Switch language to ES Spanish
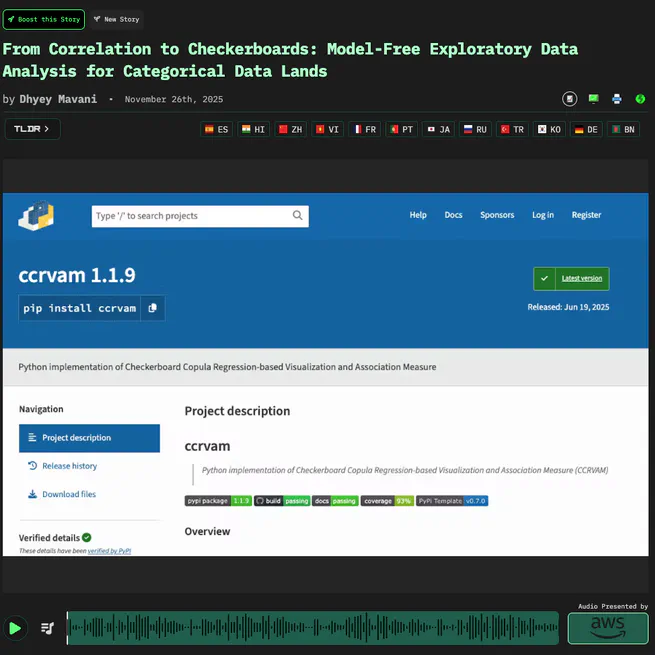 pos(216,130)
